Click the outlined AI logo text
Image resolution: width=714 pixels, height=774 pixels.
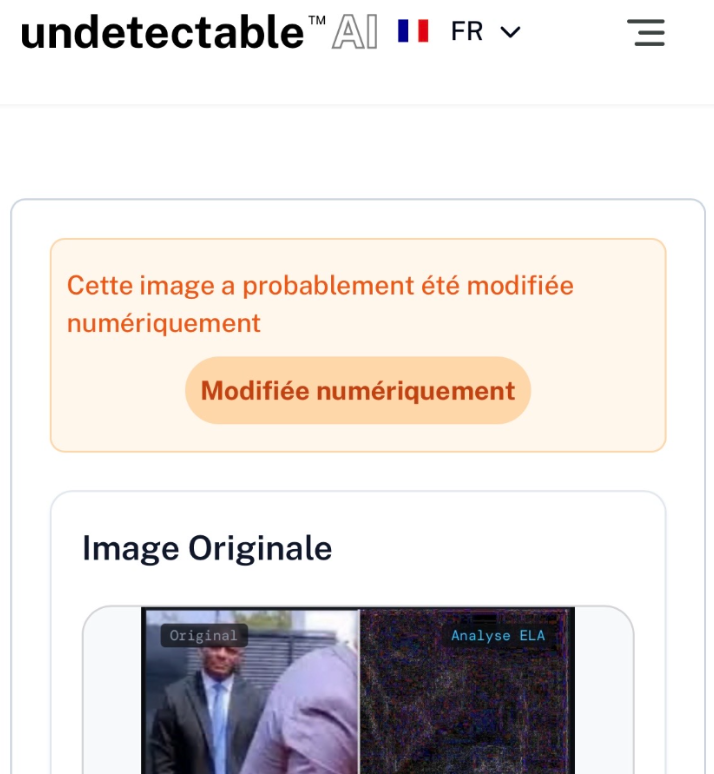coord(355,32)
